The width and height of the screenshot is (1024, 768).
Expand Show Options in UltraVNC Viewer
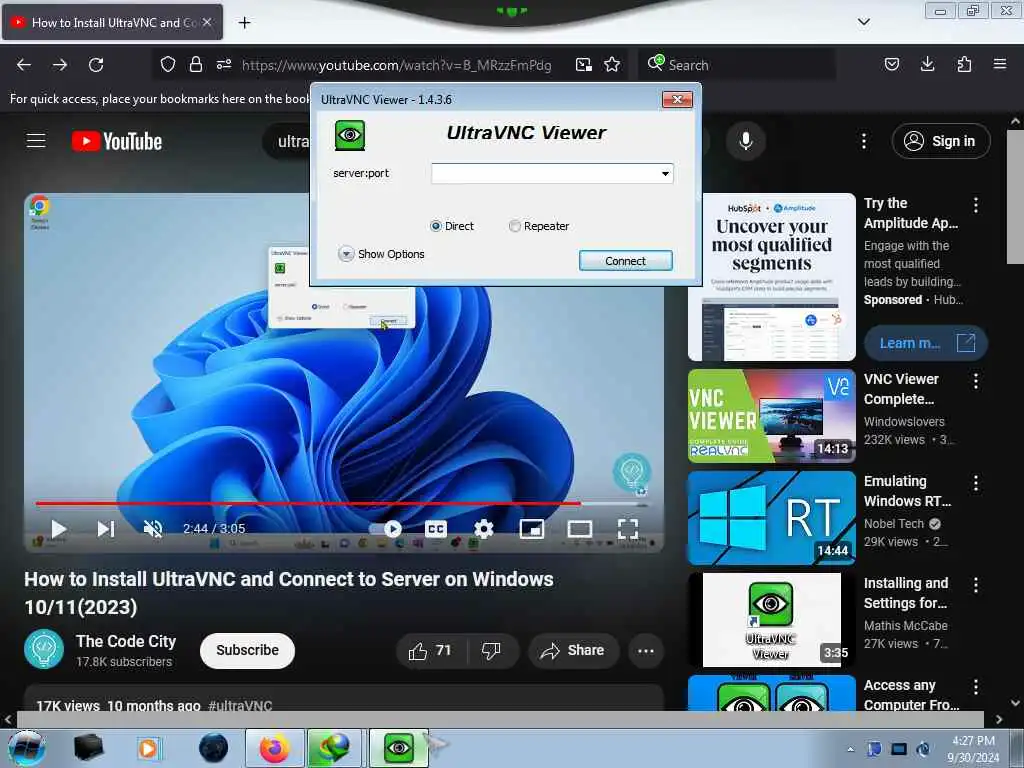pyautogui.click(x=381, y=254)
